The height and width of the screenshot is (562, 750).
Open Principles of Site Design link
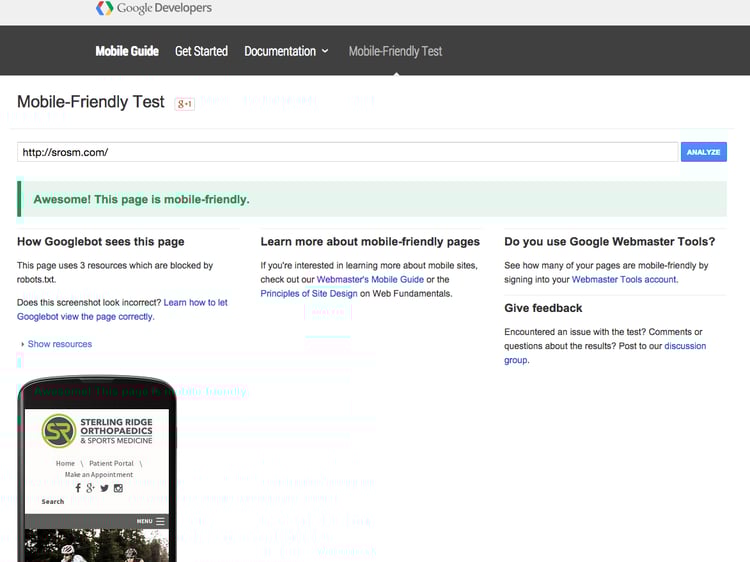(x=309, y=293)
